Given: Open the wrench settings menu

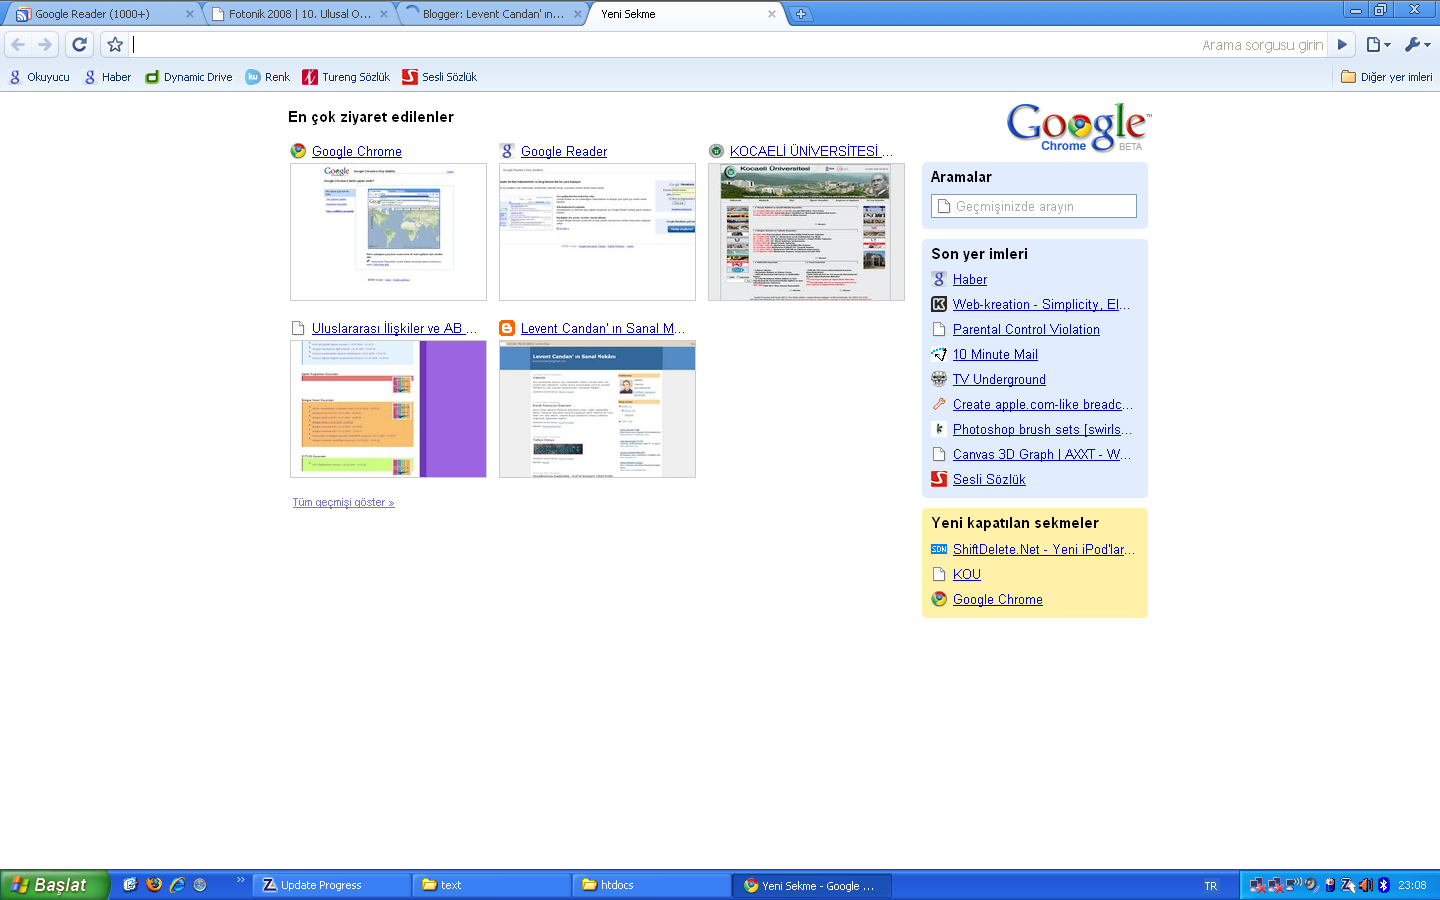Looking at the screenshot, I should (1417, 44).
